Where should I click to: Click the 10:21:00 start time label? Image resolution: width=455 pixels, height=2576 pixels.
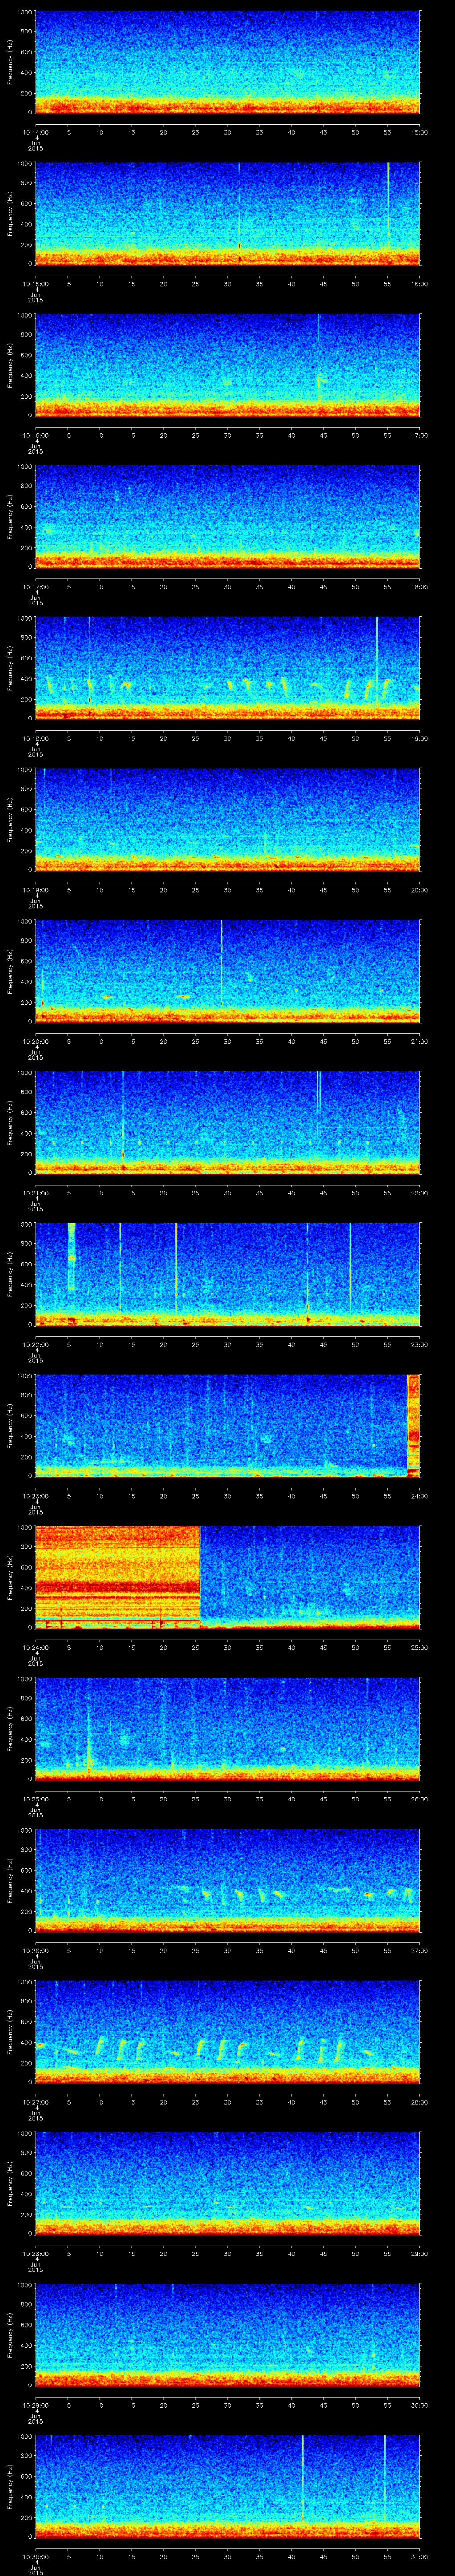[35, 1193]
